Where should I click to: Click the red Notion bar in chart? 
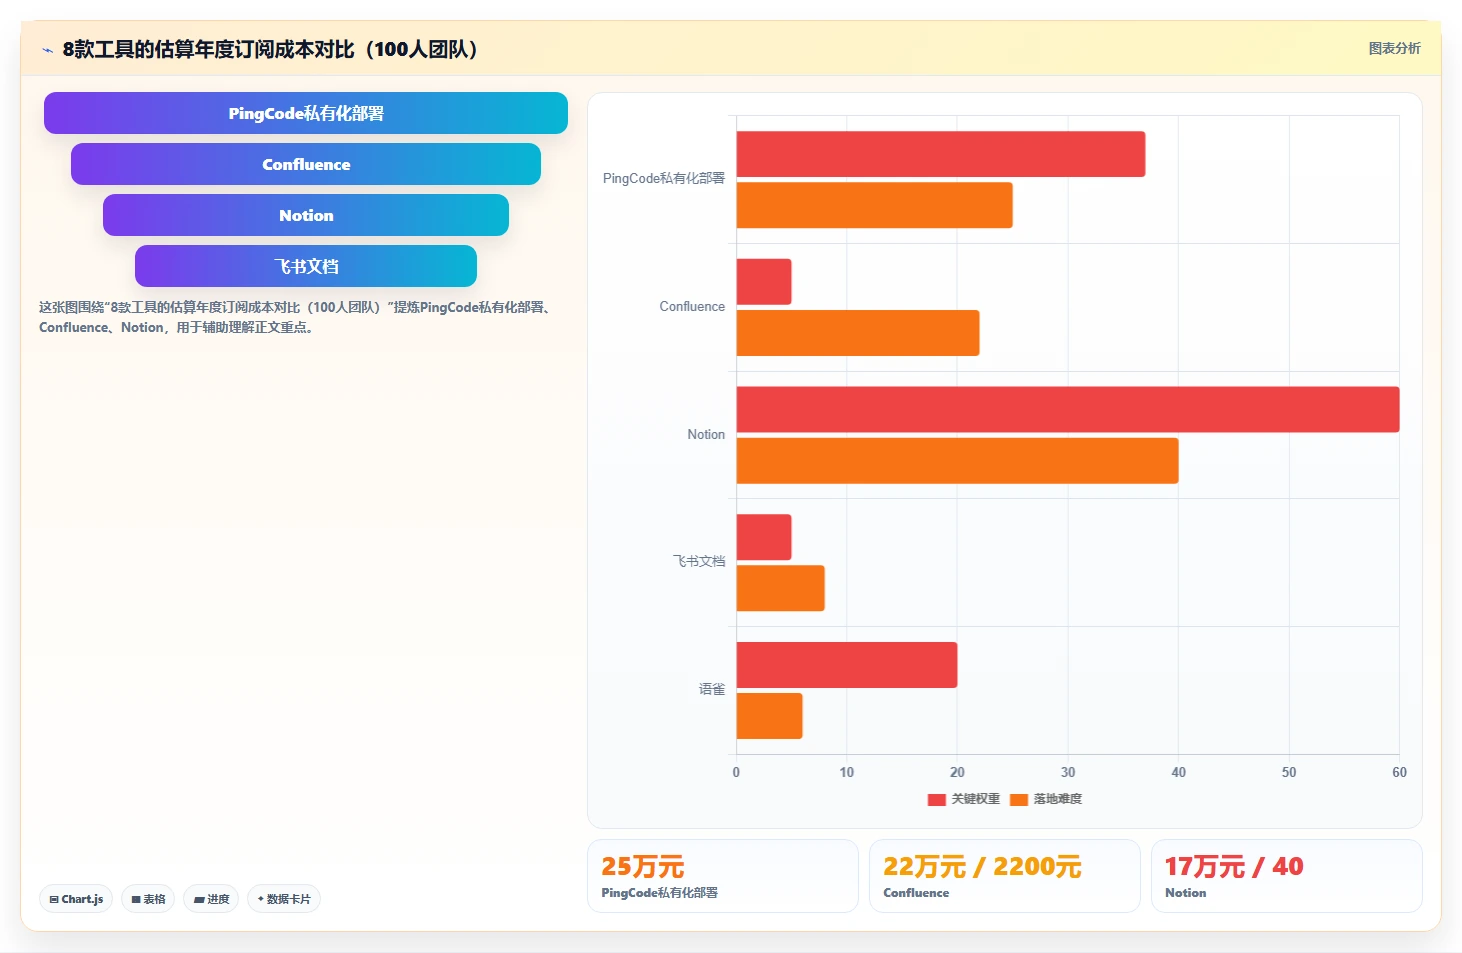click(1068, 409)
